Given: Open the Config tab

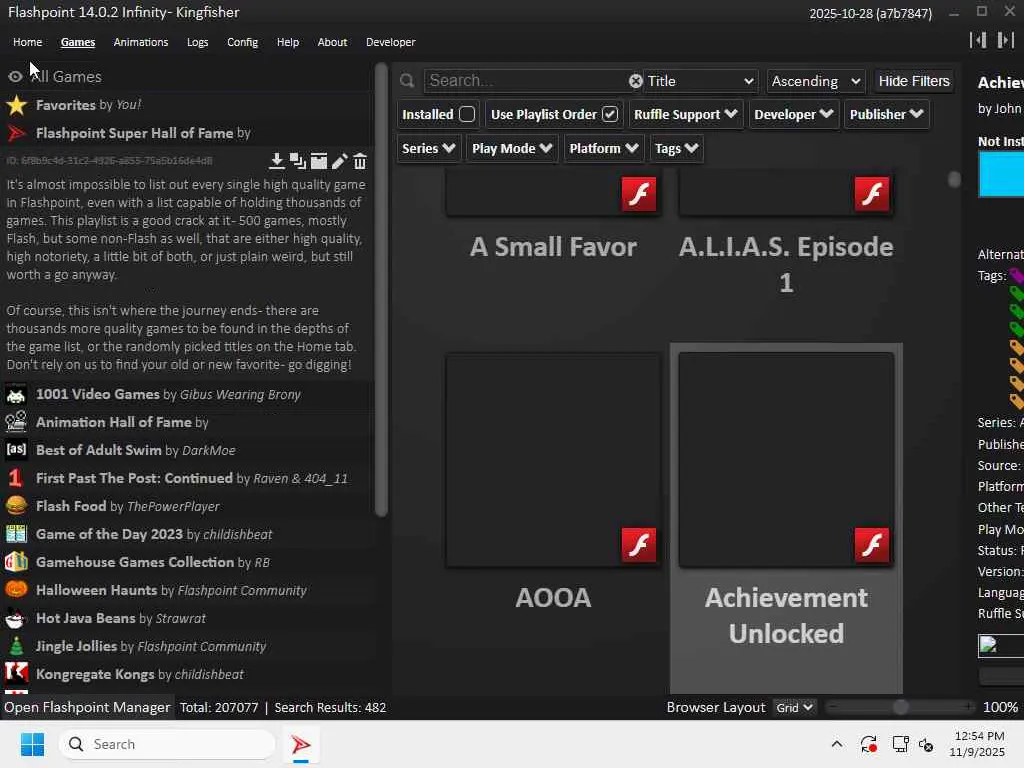Looking at the screenshot, I should [x=242, y=42].
